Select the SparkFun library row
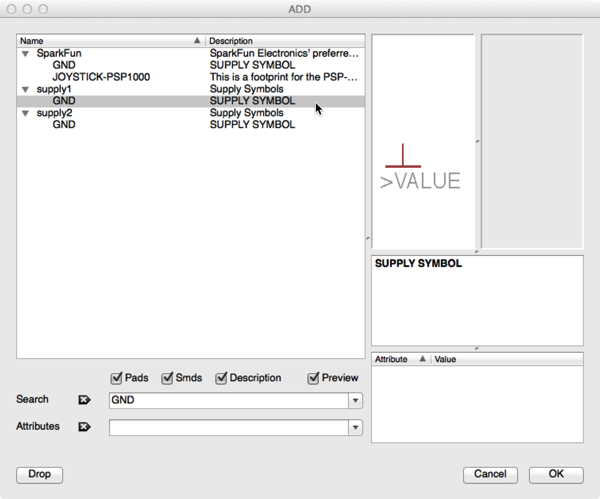 191,53
